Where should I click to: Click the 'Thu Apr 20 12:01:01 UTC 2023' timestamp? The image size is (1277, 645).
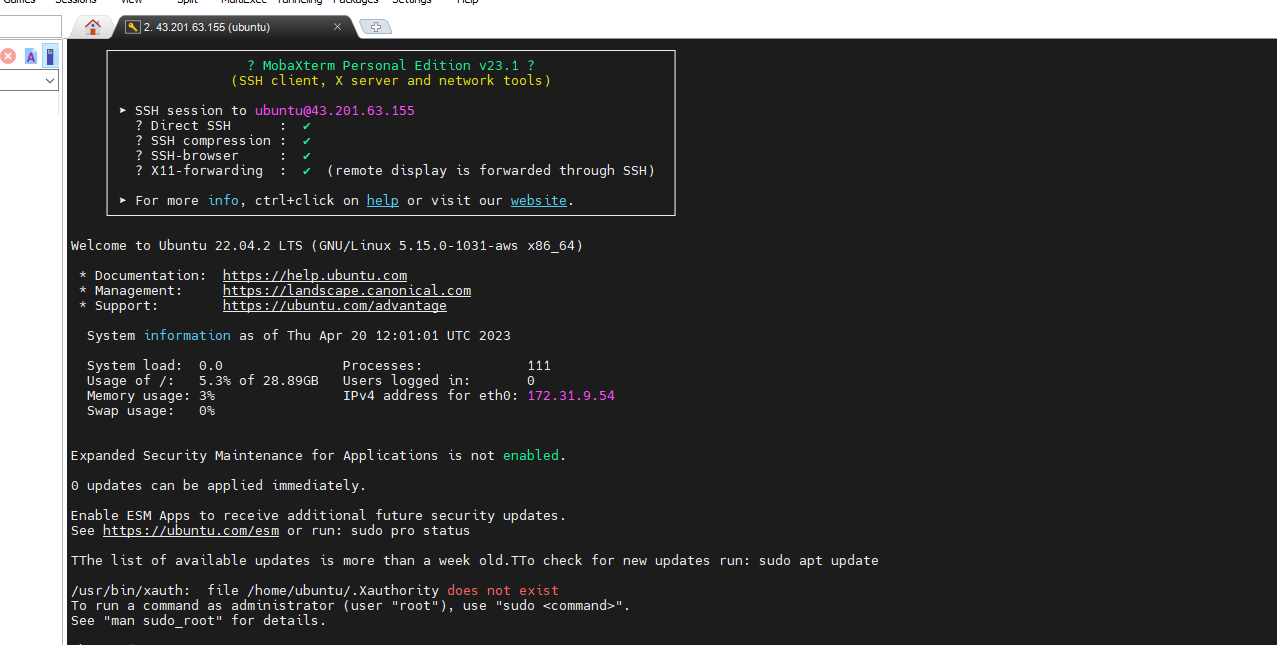point(399,335)
